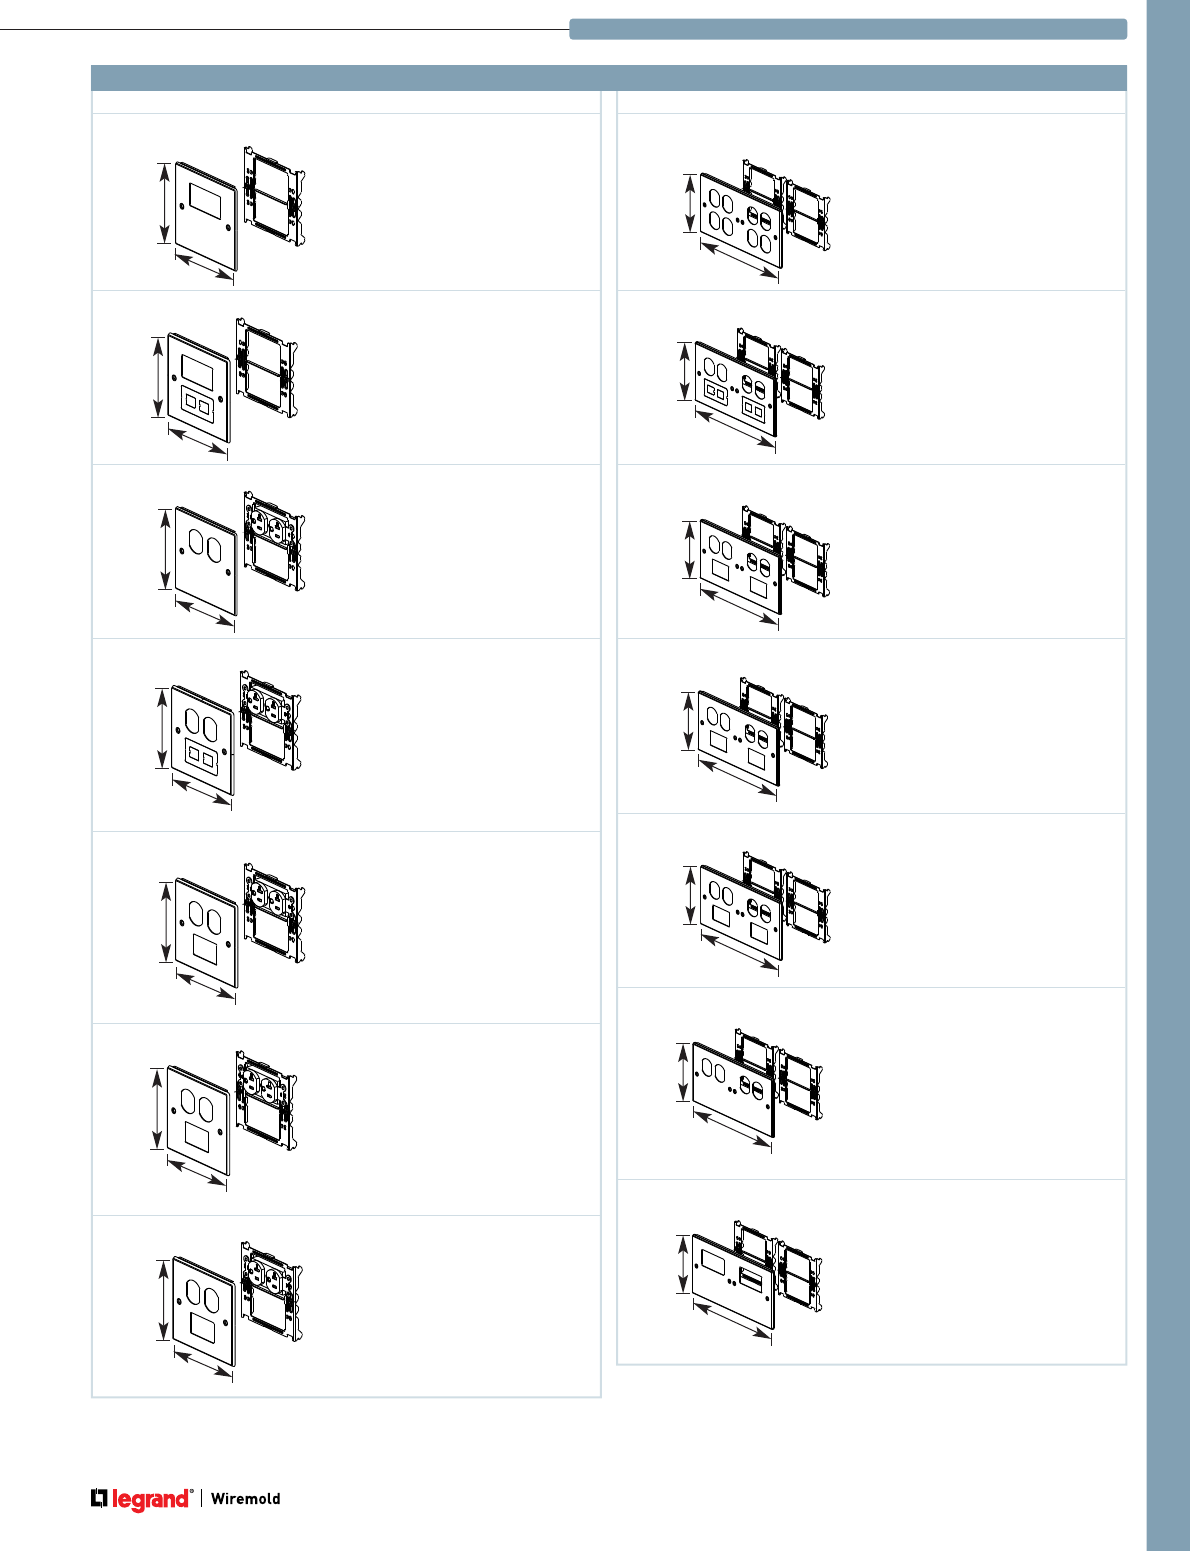Select the single-gang plate with one rectangular opening
This screenshot has height=1551, width=1190.
[206, 217]
